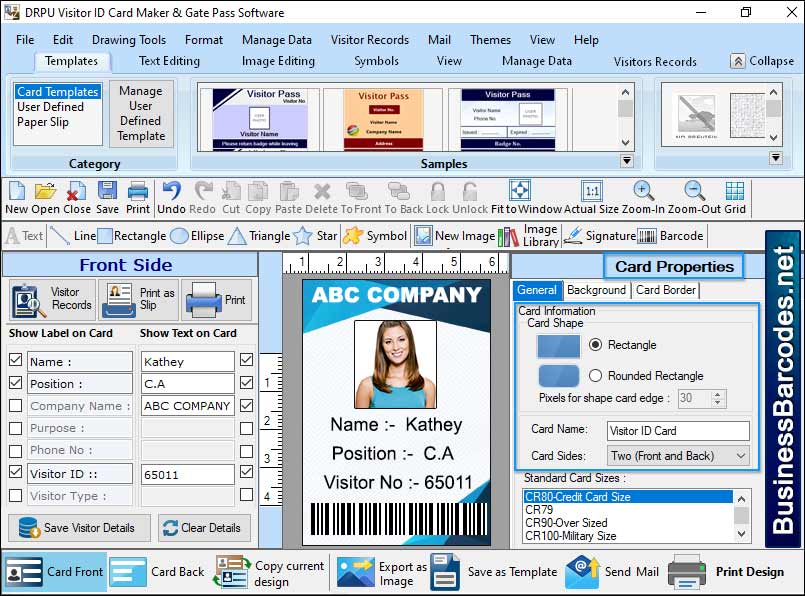Uncheck the Visitor ID checkbox
The image size is (805, 596).
click(15, 472)
